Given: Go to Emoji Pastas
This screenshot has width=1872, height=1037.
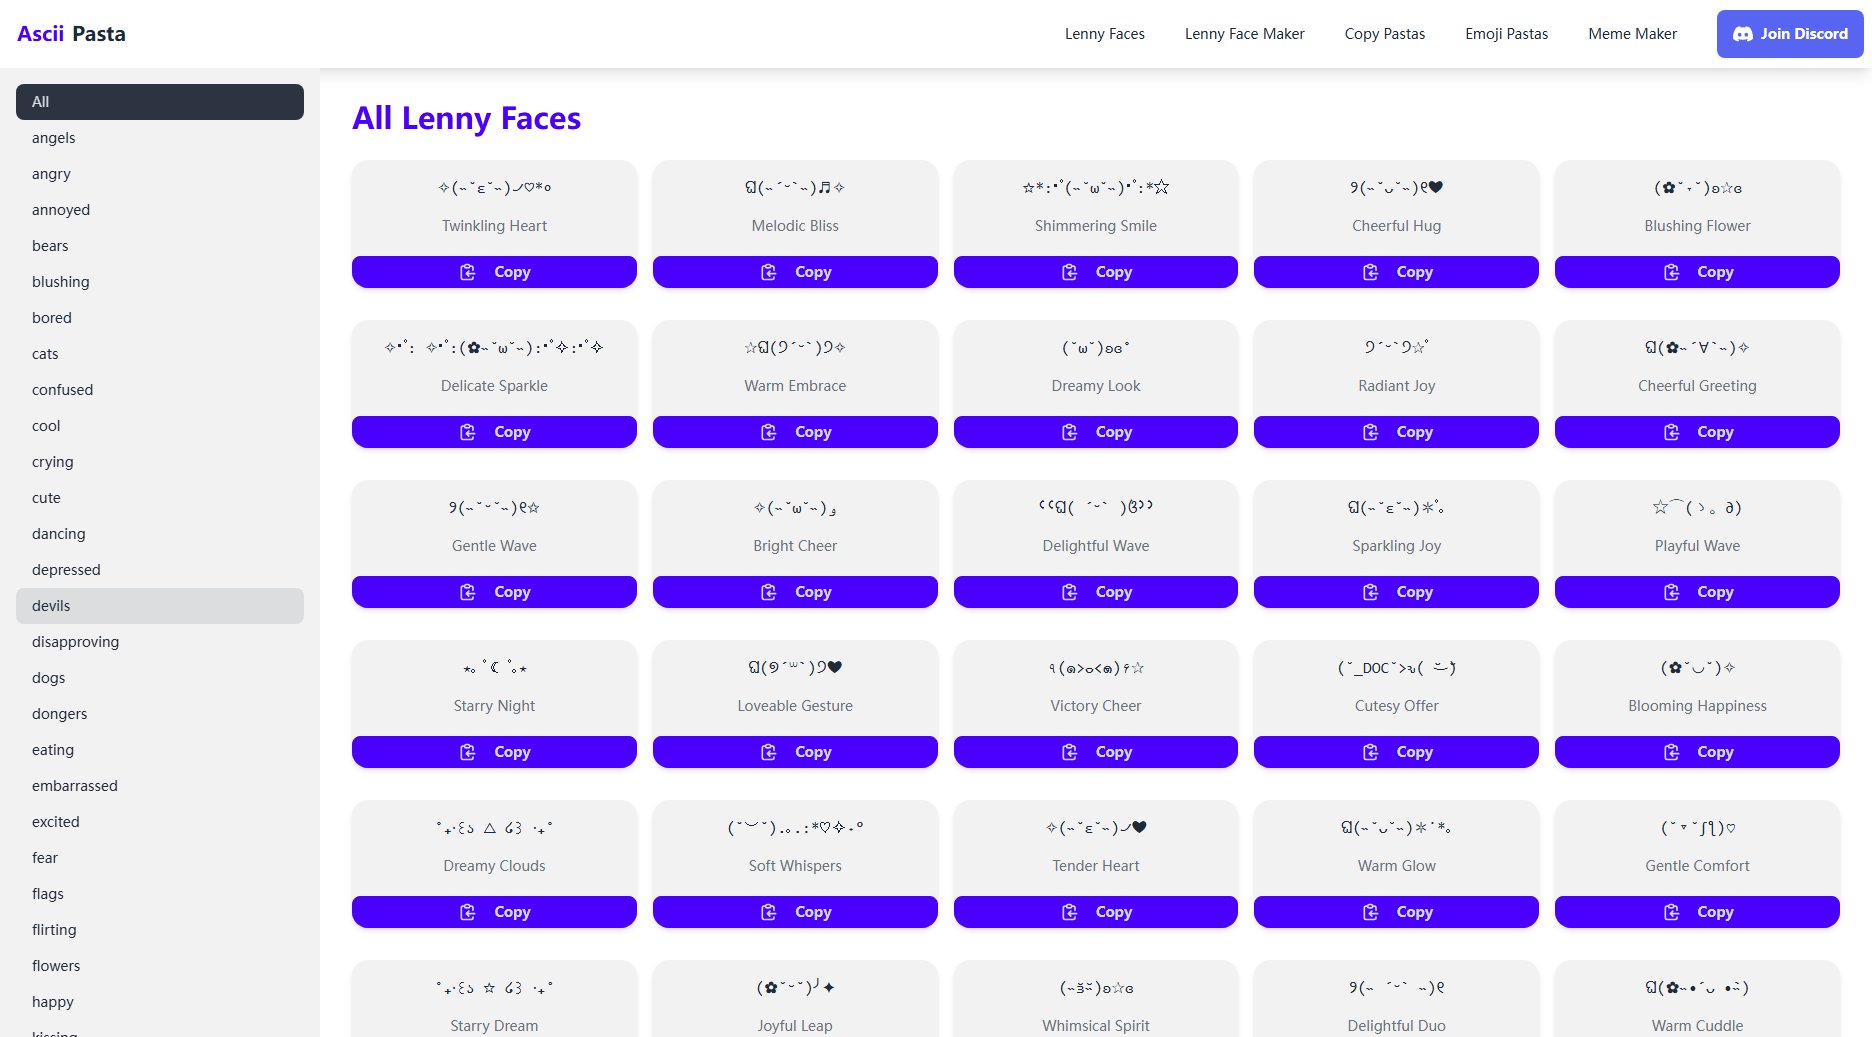Looking at the screenshot, I should point(1506,34).
